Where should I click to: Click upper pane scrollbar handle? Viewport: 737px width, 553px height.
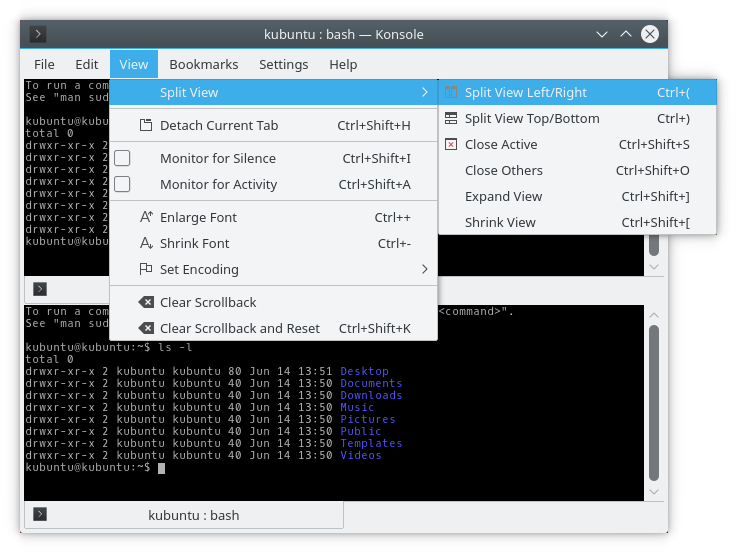[654, 245]
